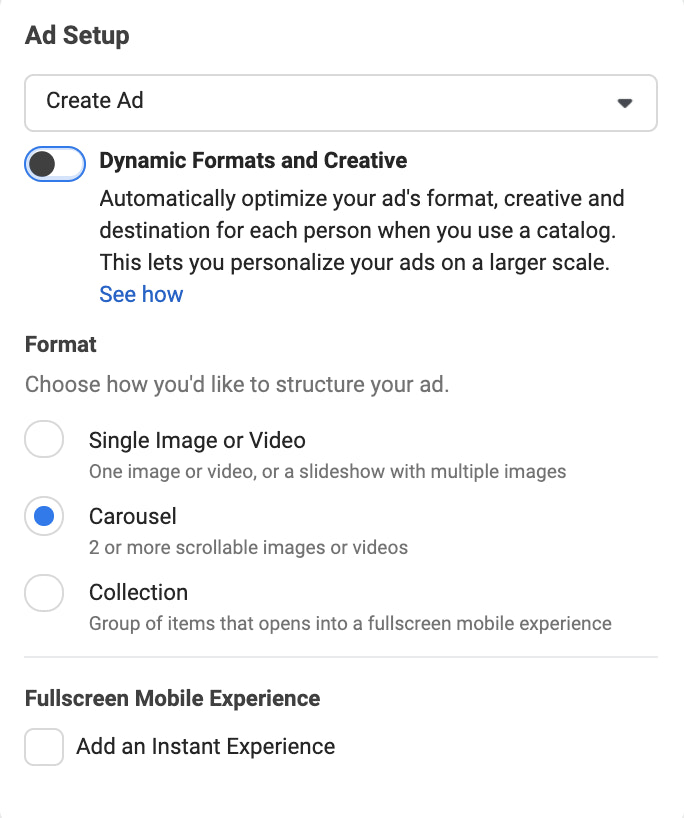The image size is (684, 818).
Task: Click the Create Ad selection field
Action: point(340,102)
